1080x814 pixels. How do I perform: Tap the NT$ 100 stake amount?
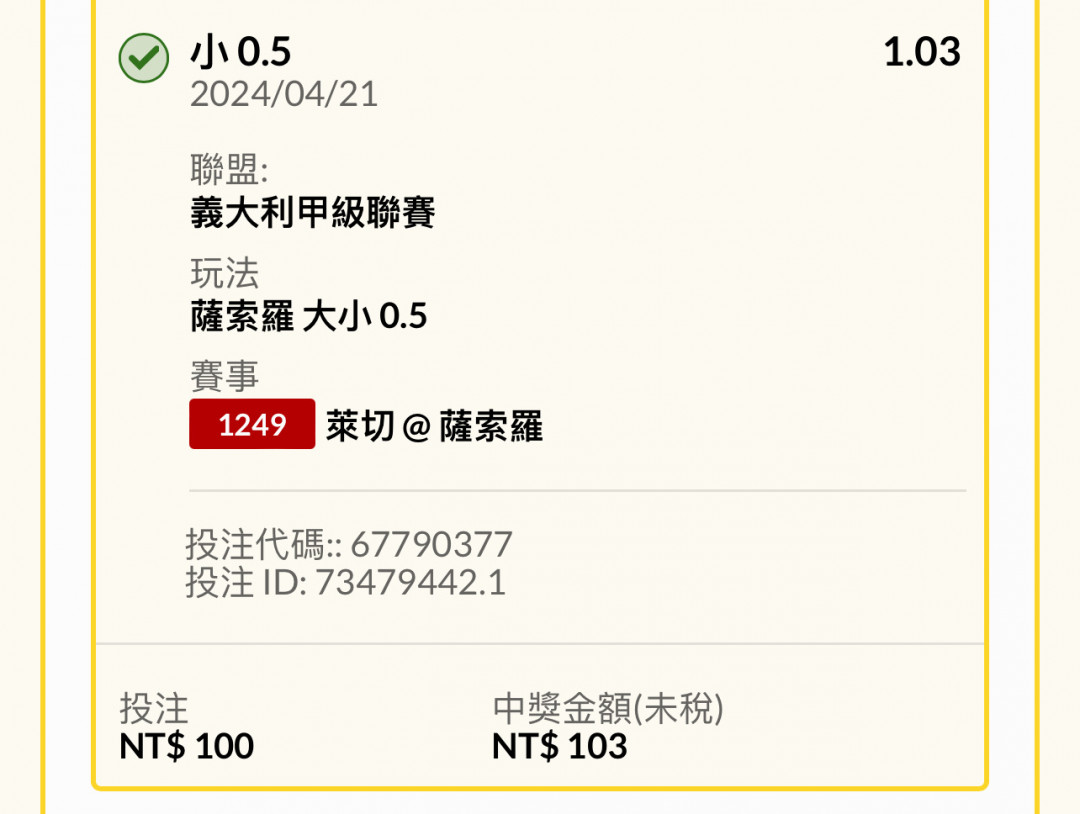(x=186, y=746)
